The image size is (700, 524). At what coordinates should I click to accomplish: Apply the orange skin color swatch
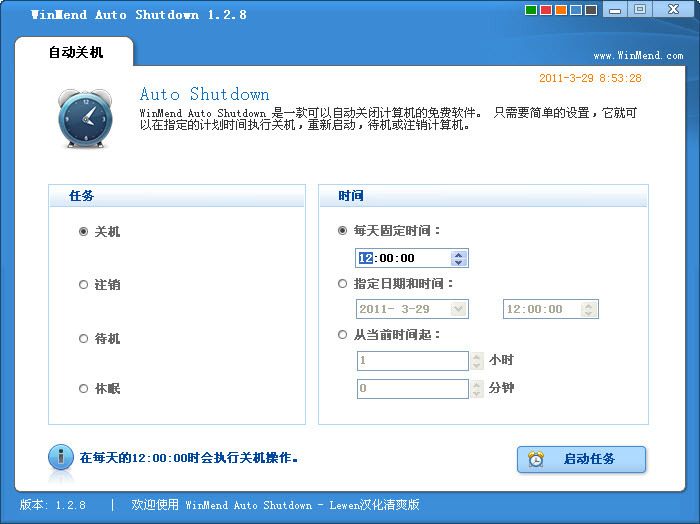pos(560,11)
